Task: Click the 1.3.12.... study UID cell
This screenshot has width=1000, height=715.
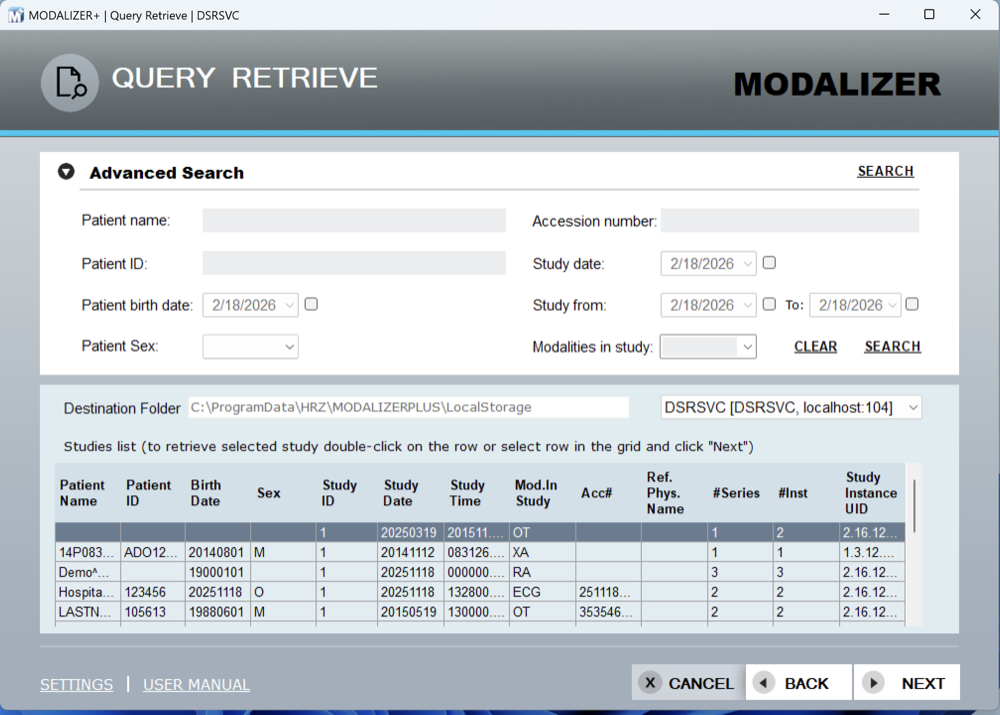Action: (x=872, y=552)
